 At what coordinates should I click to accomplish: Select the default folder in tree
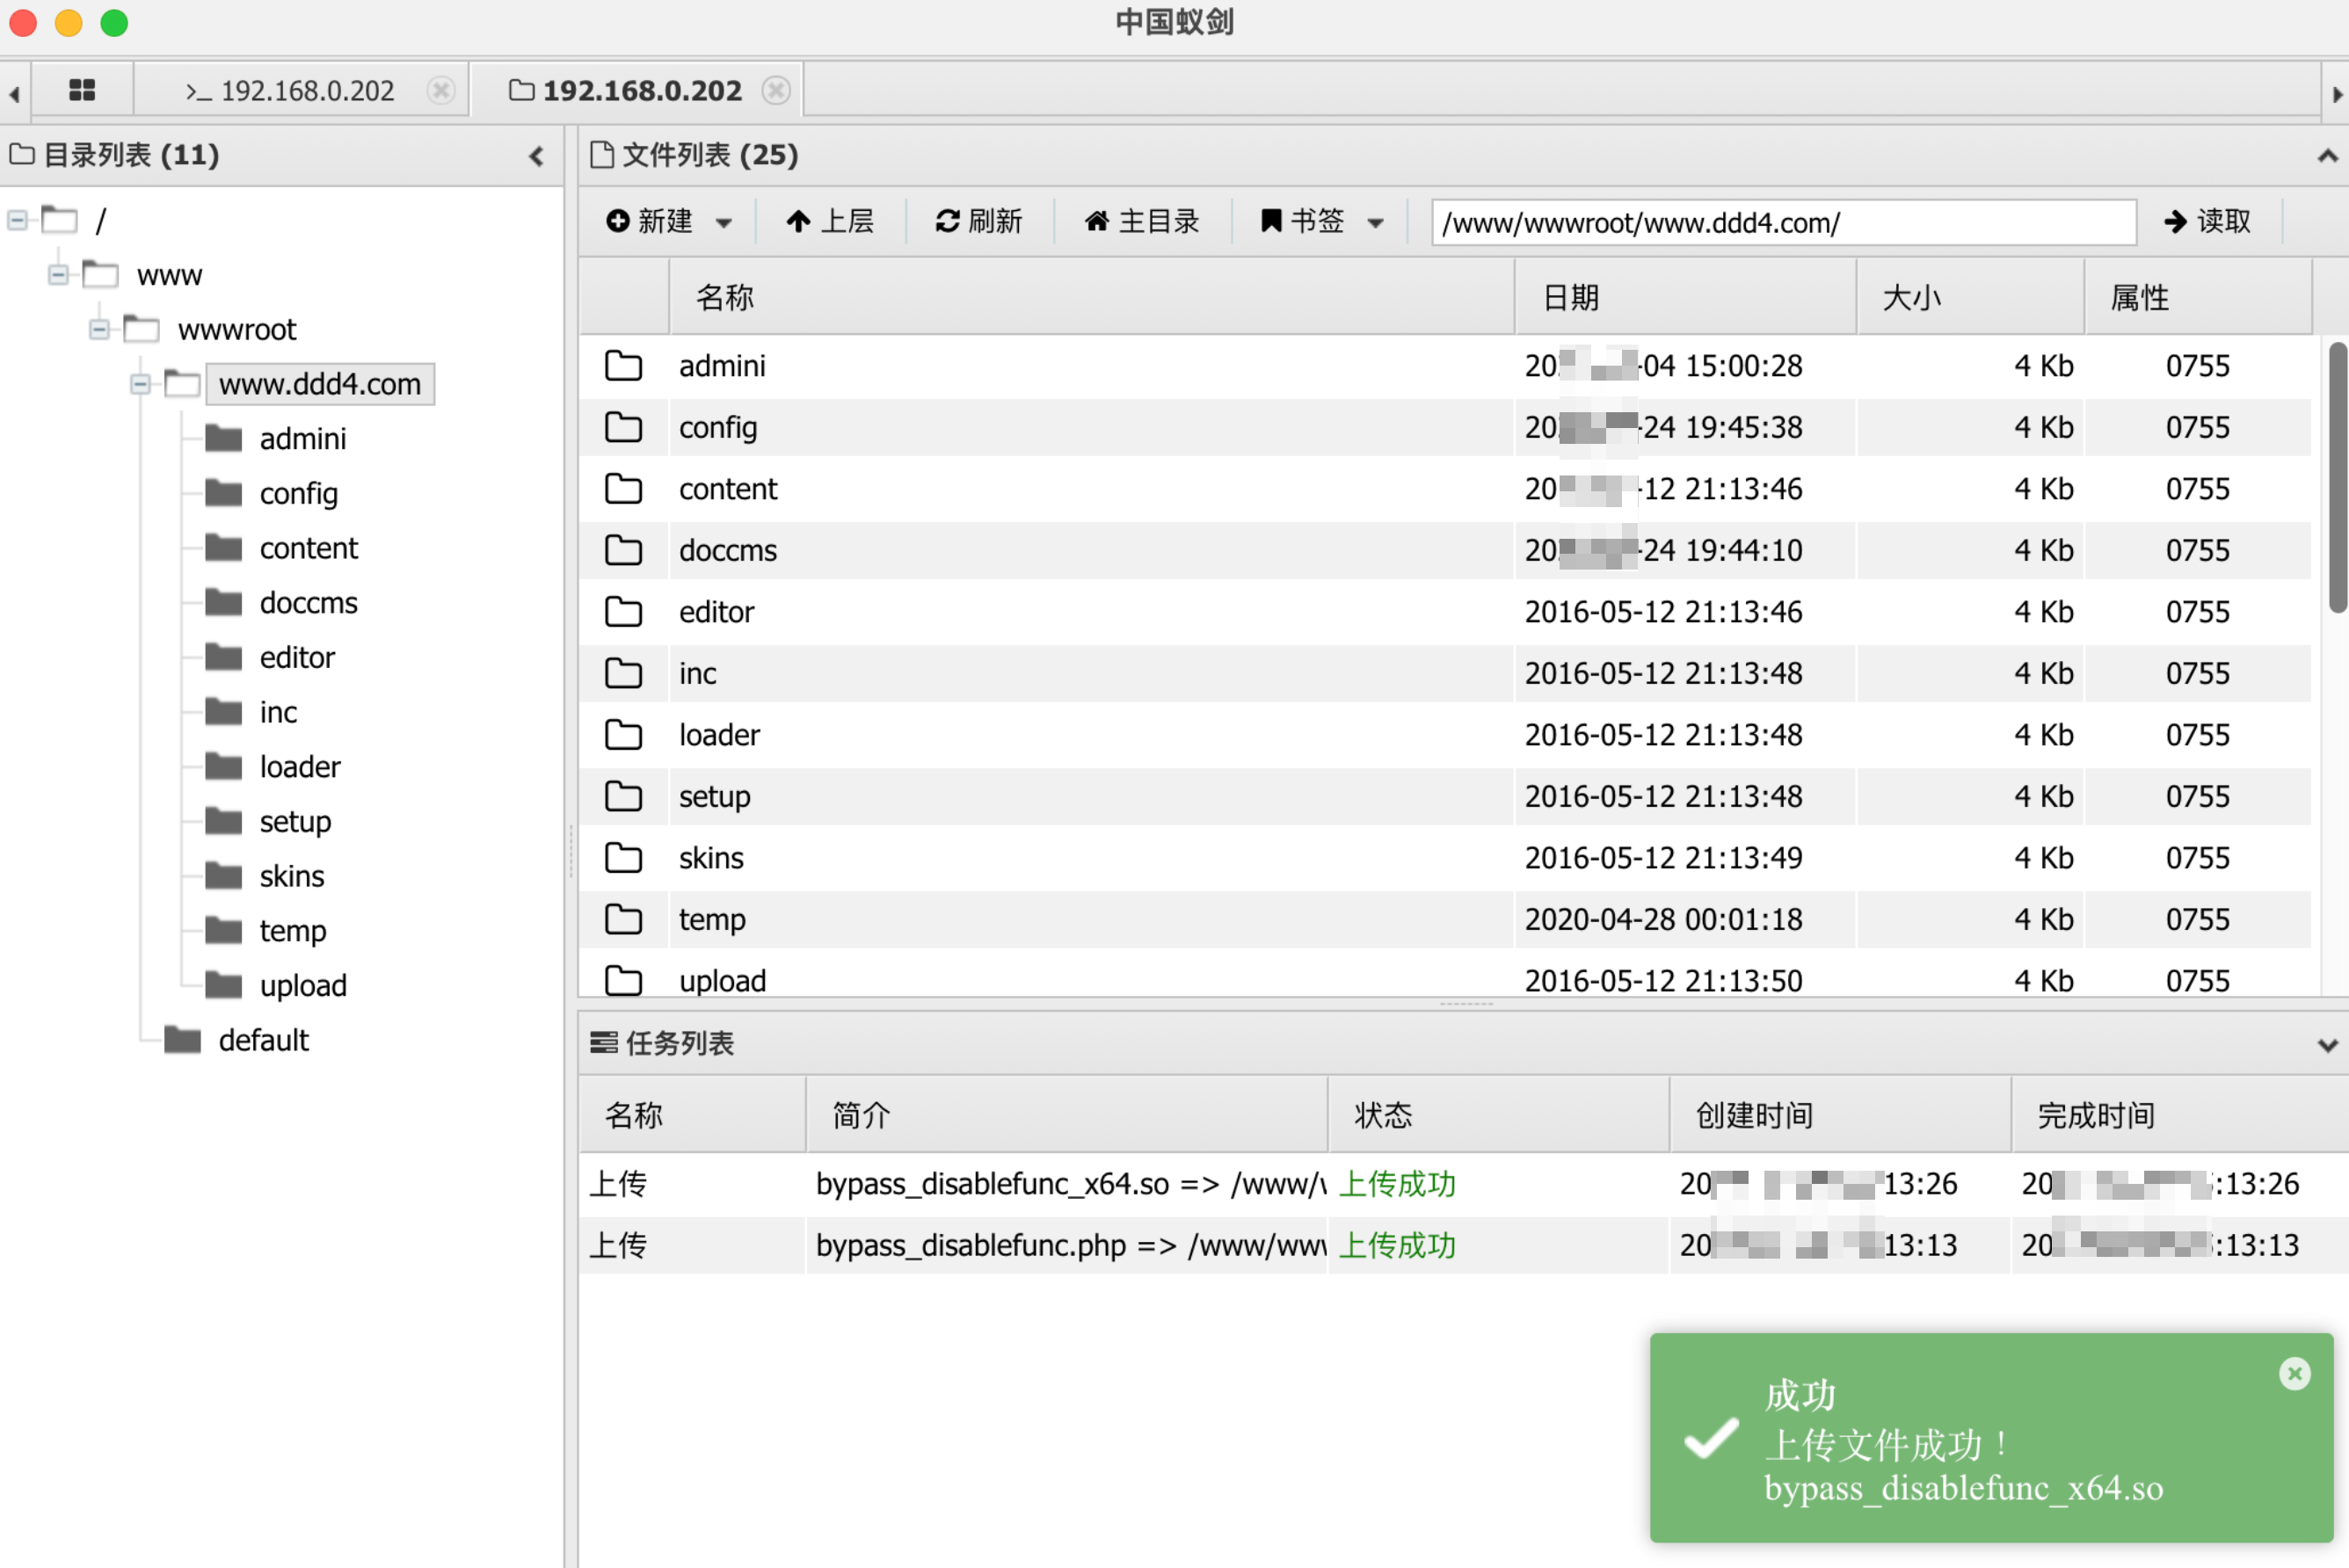click(x=263, y=1040)
